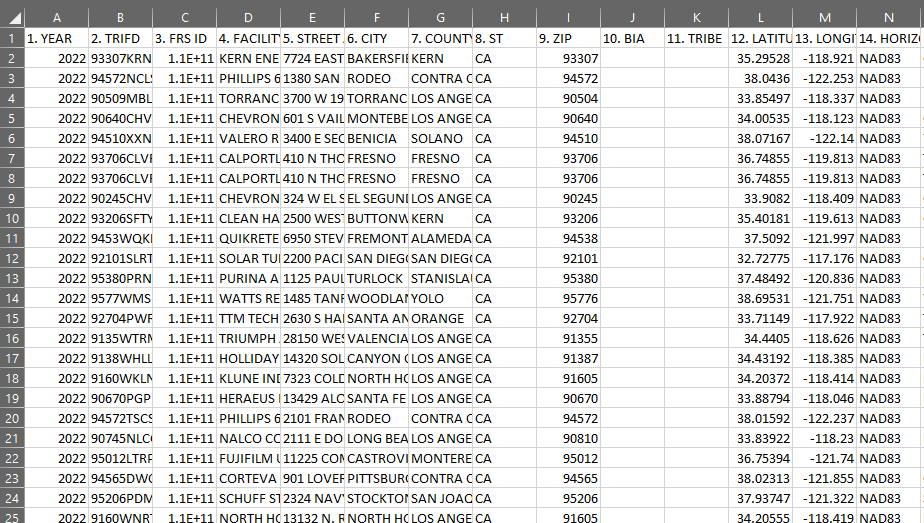The height and width of the screenshot is (523, 924).
Task: Select row 1 header
Action: coord(12,38)
